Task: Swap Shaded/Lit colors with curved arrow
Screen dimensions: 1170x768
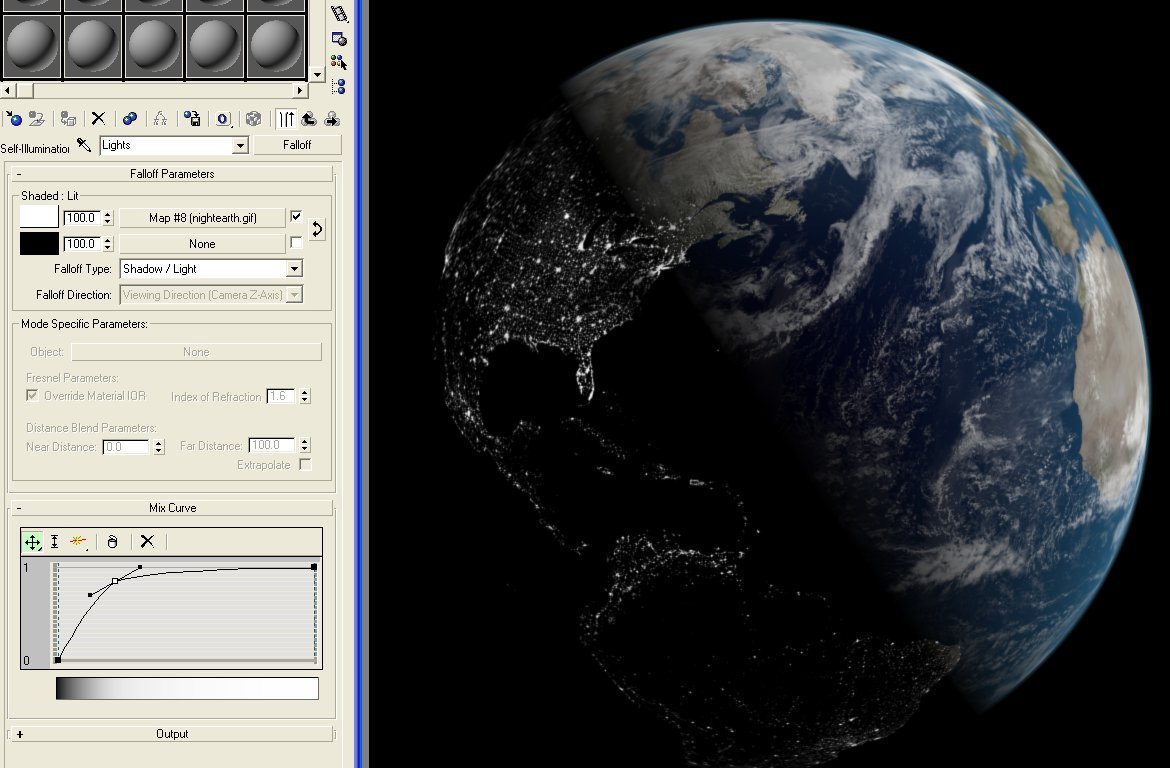Action: [x=317, y=229]
